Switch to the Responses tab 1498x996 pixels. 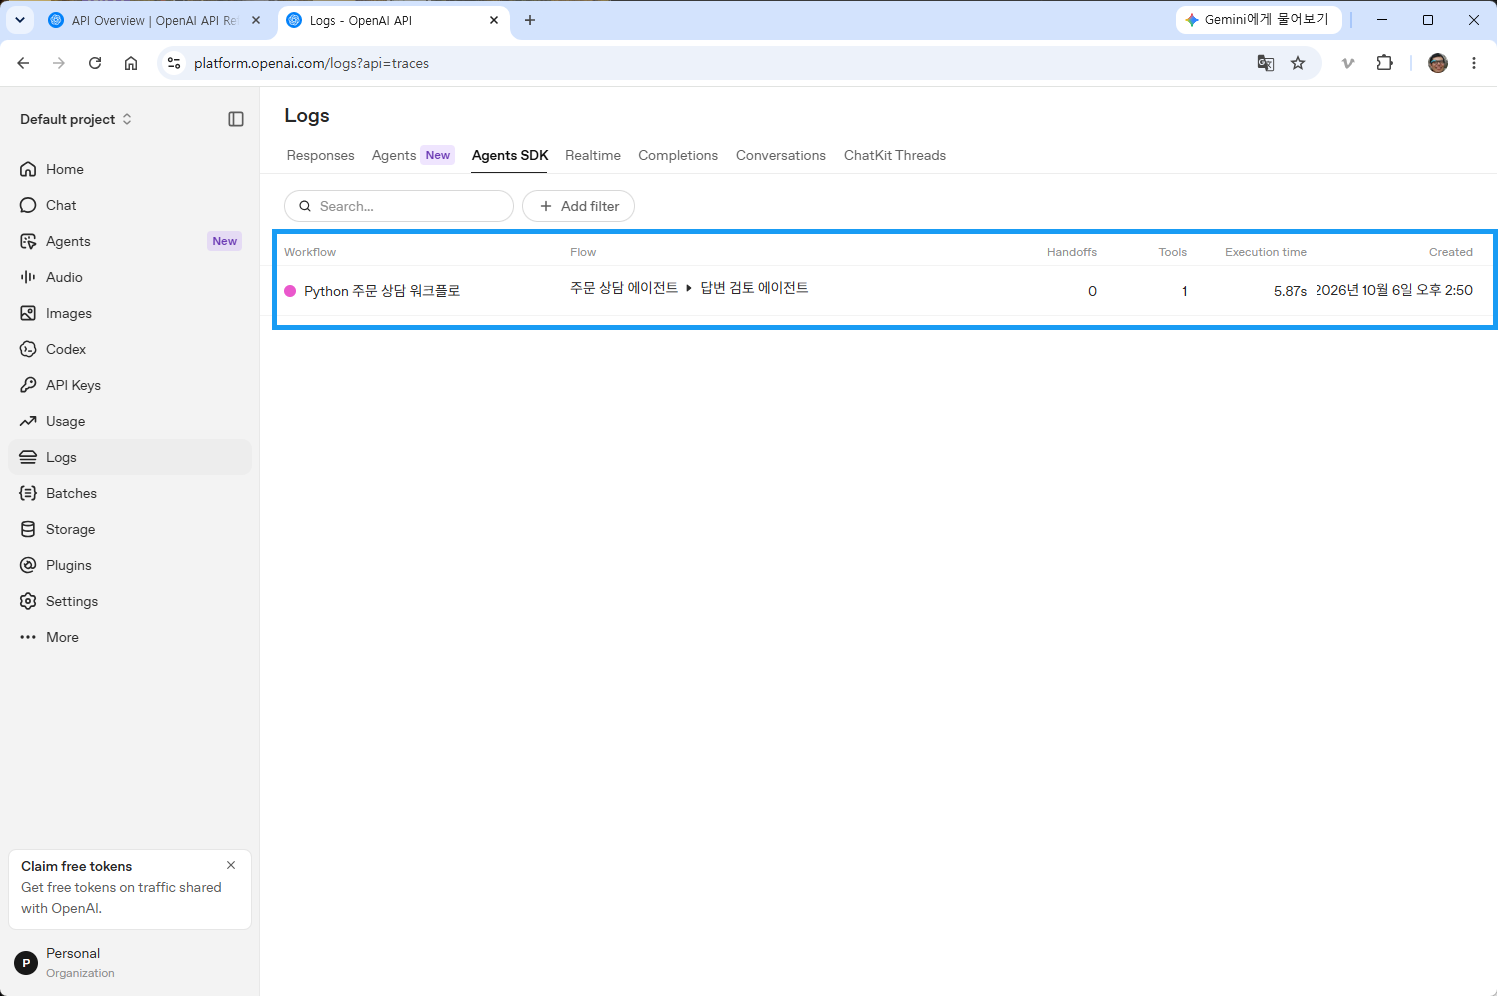(x=320, y=155)
